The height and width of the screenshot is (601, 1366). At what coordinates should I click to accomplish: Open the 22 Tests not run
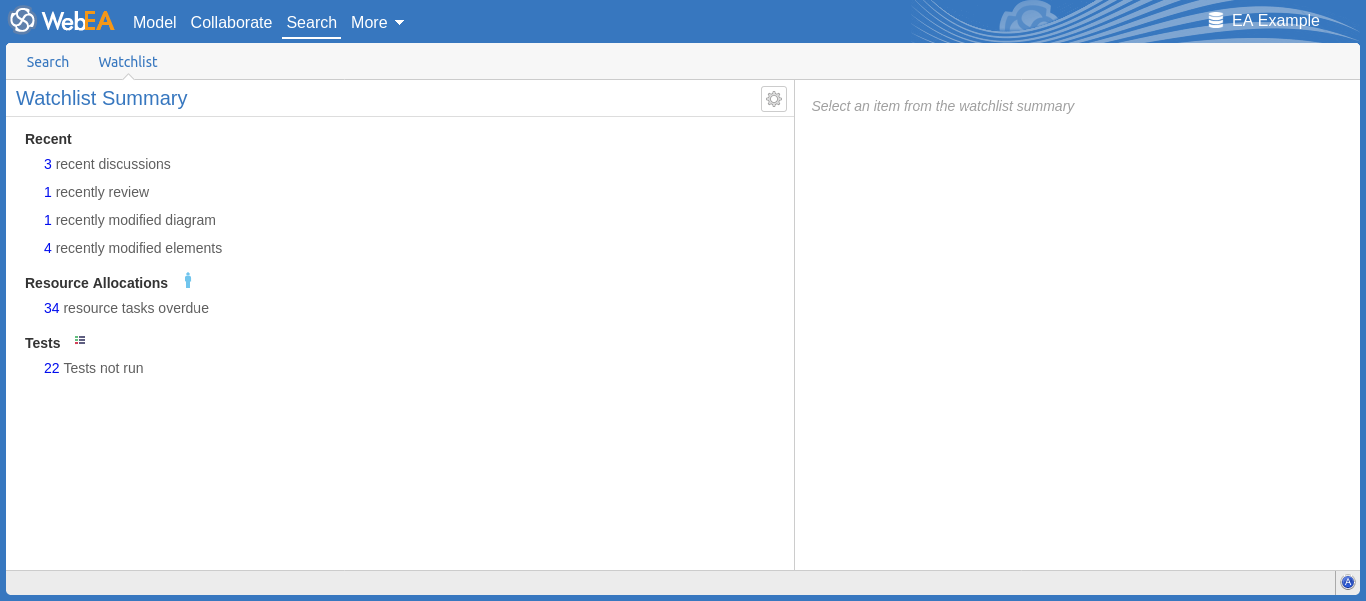(x=93, y=368)
